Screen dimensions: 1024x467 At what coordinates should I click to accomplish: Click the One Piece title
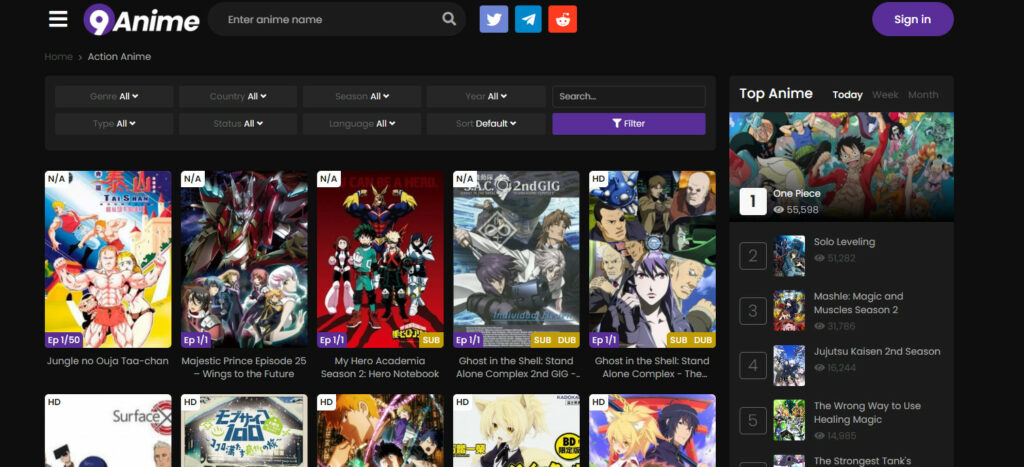[x=797, y=193]
